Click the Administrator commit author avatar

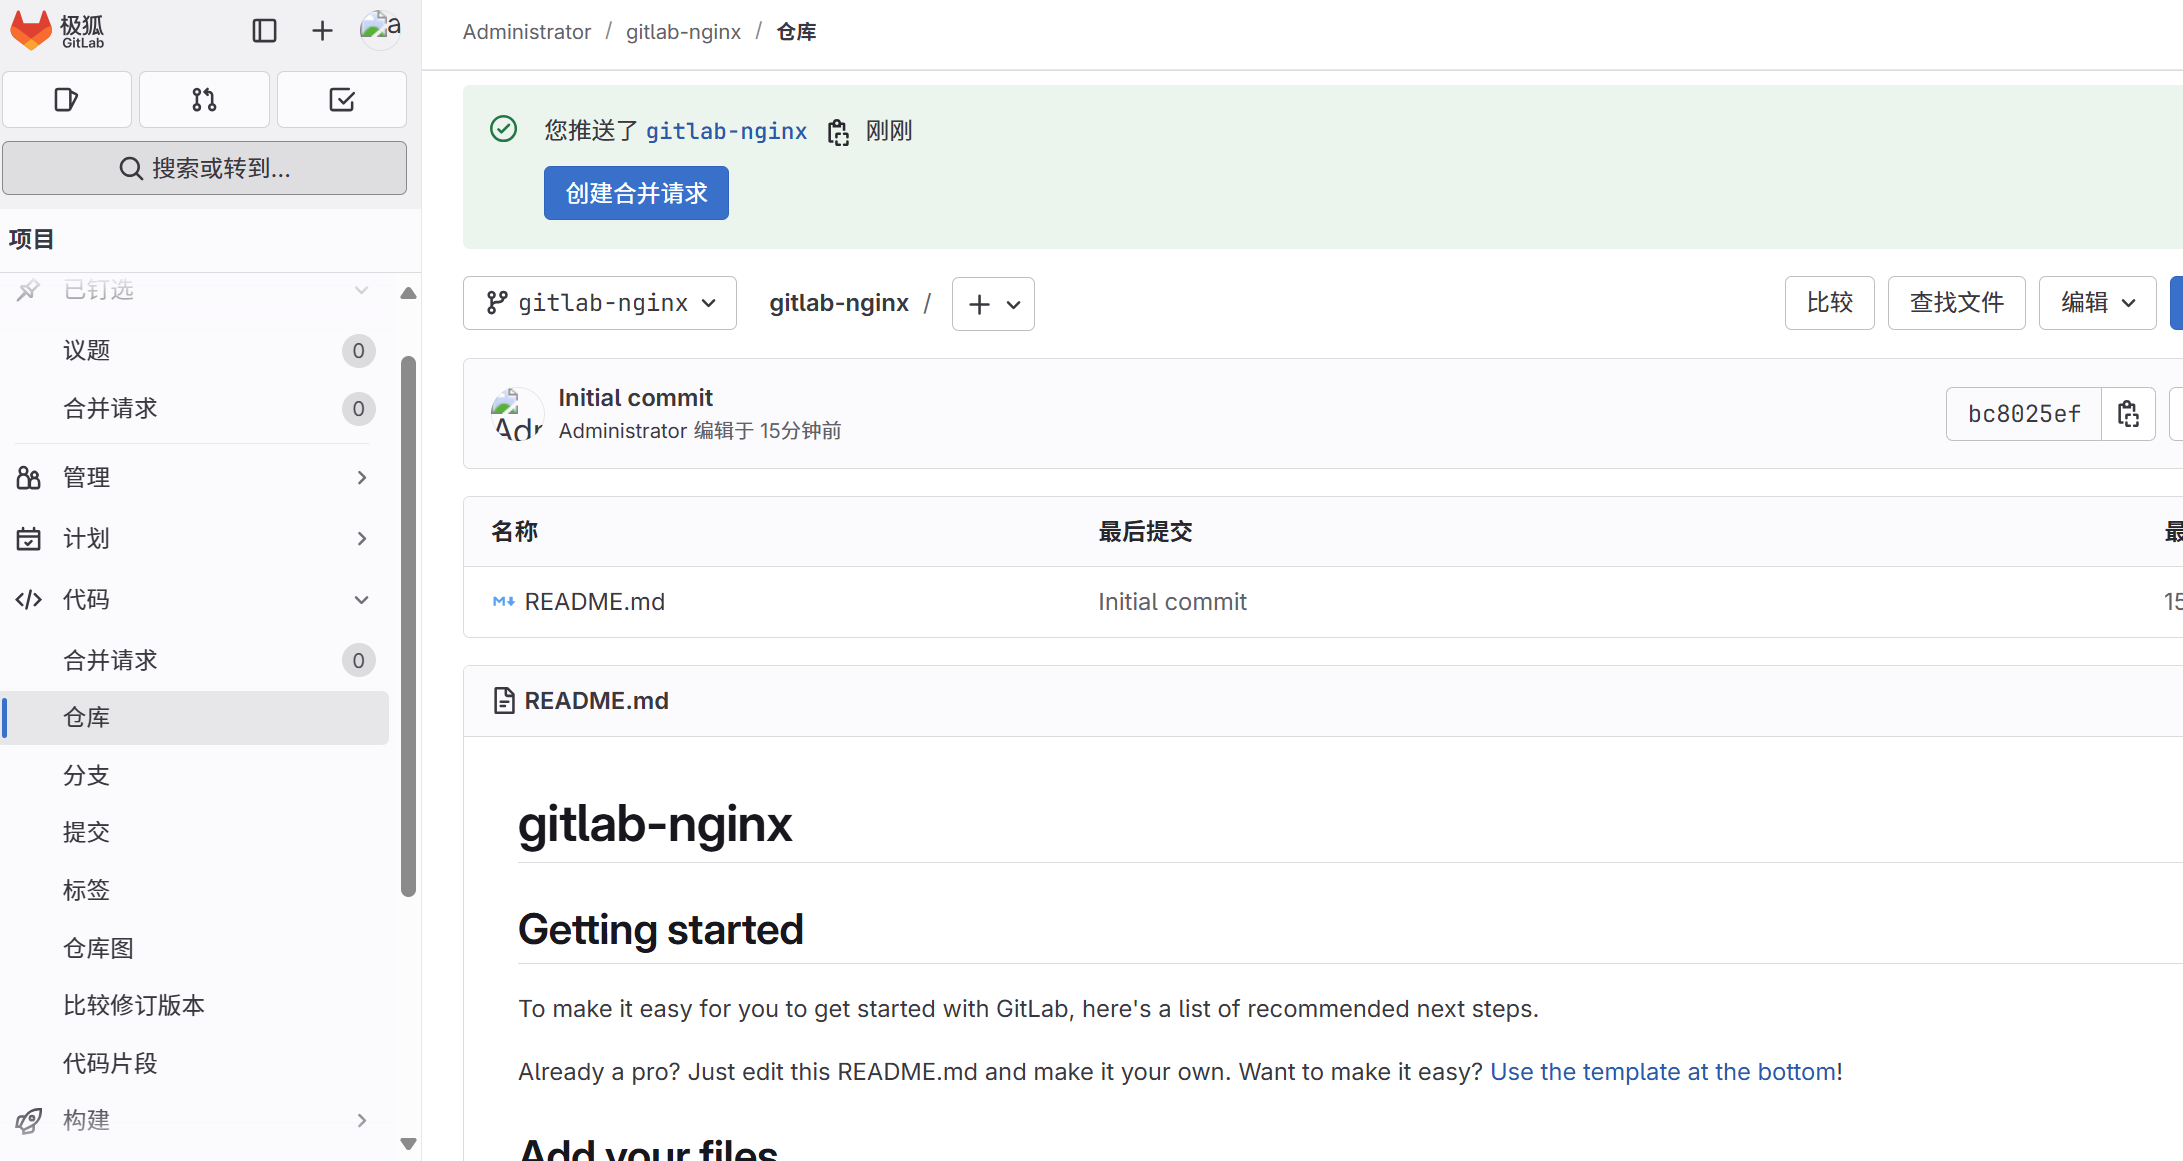pos(517,414)
